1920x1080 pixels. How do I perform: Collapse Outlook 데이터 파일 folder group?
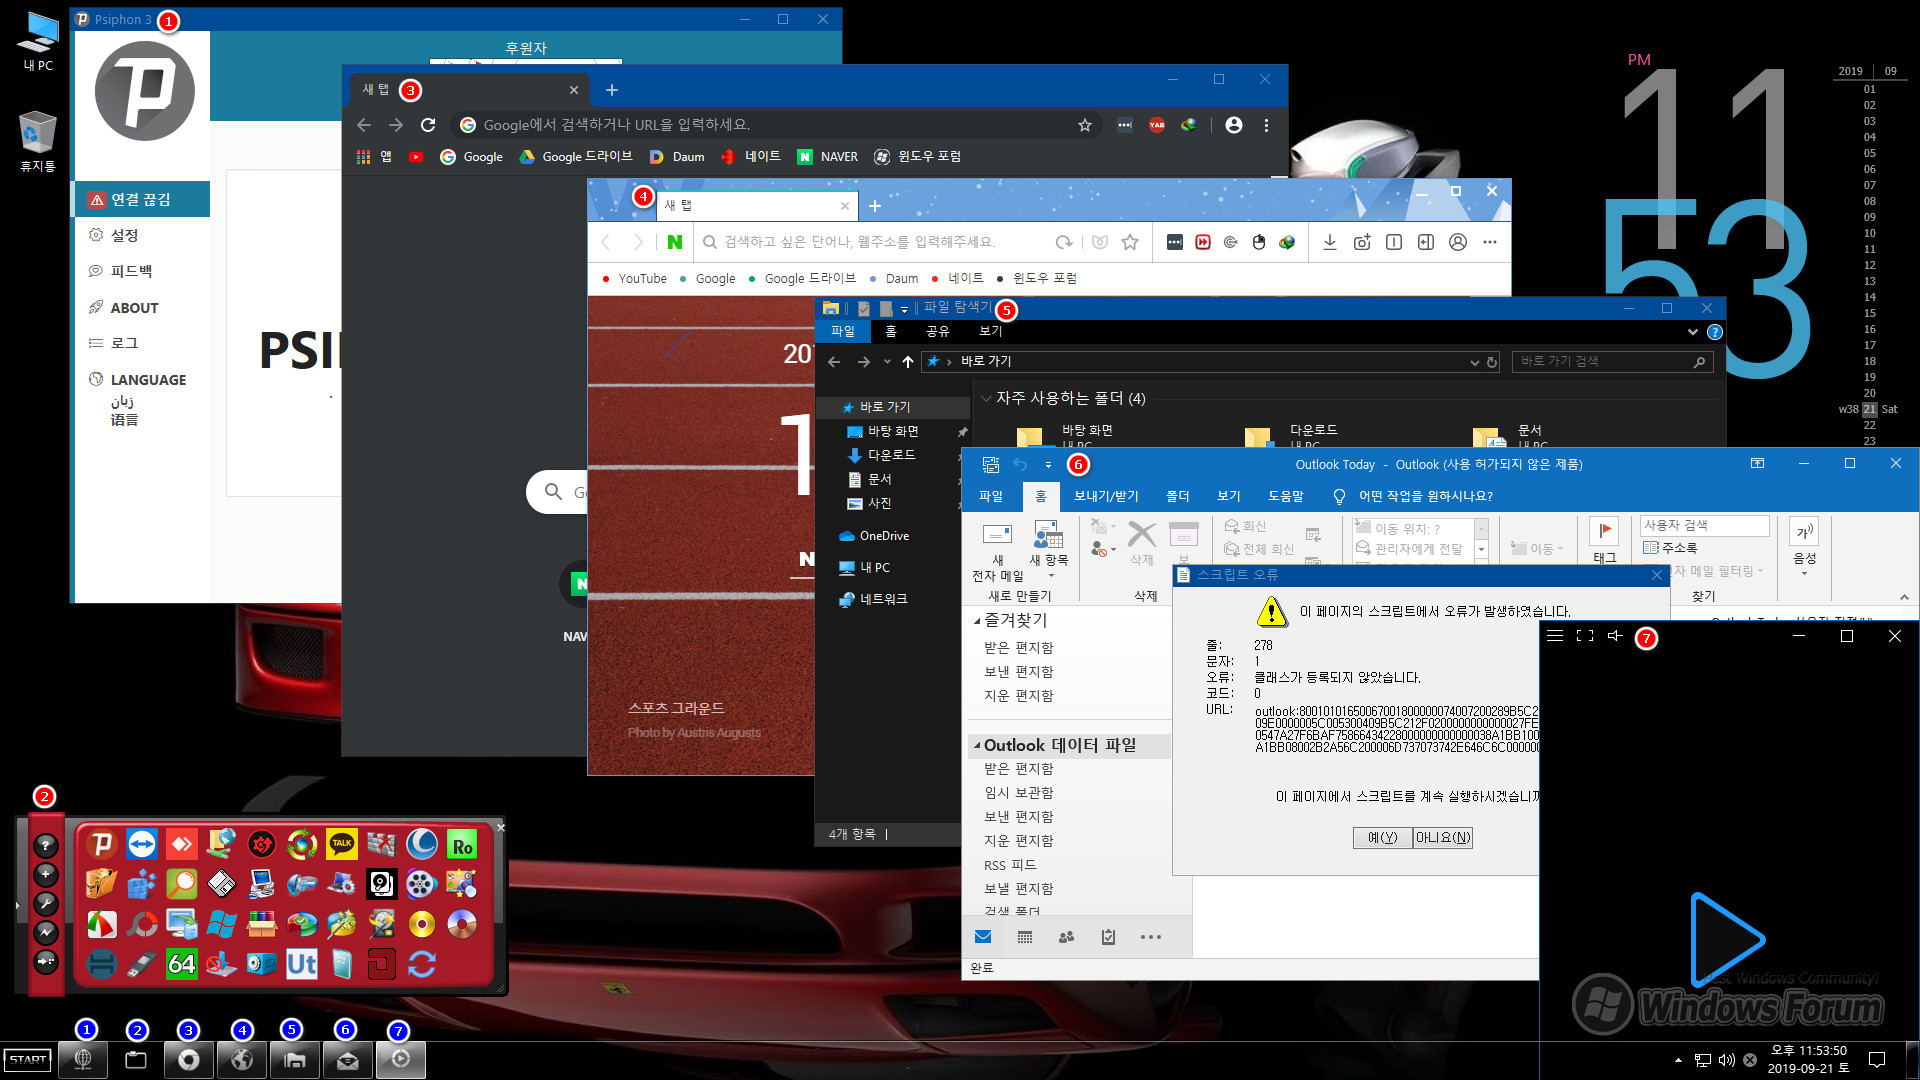click(x=977, y=746)
